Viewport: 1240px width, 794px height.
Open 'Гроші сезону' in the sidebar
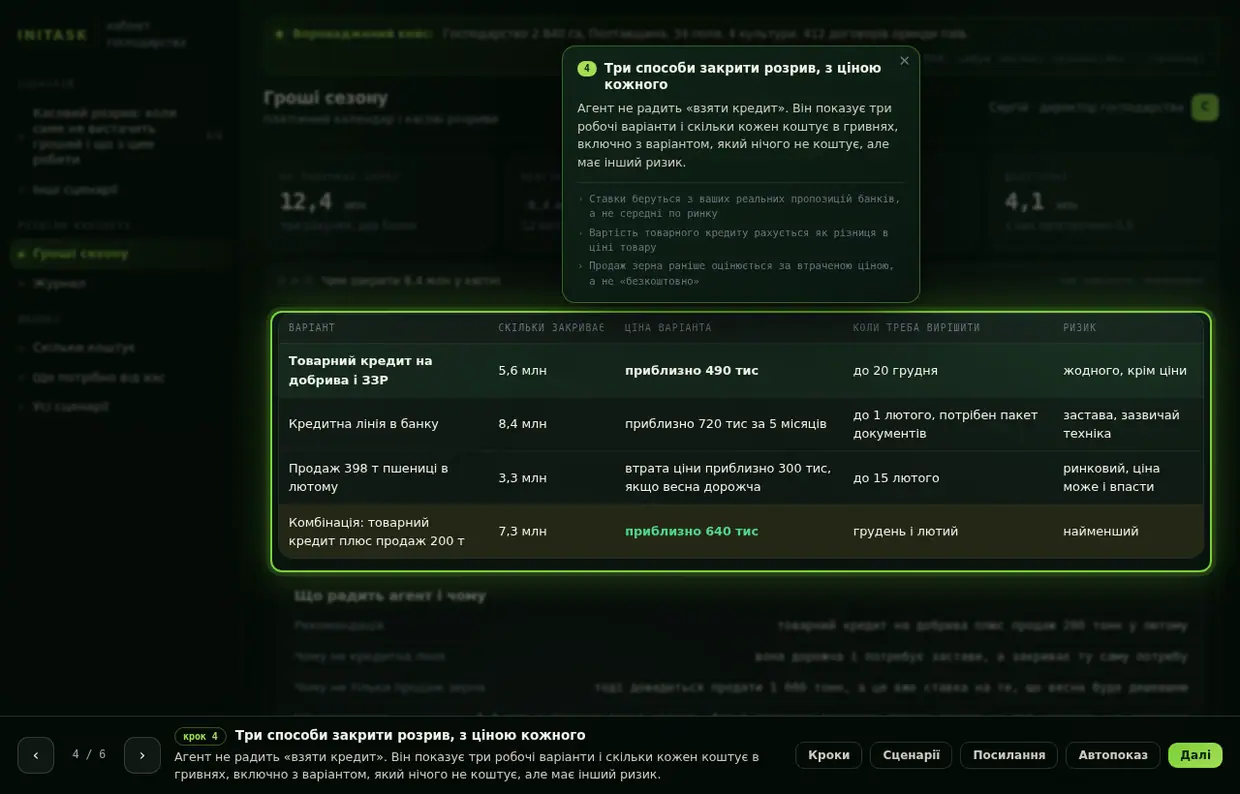click(120, 254)
